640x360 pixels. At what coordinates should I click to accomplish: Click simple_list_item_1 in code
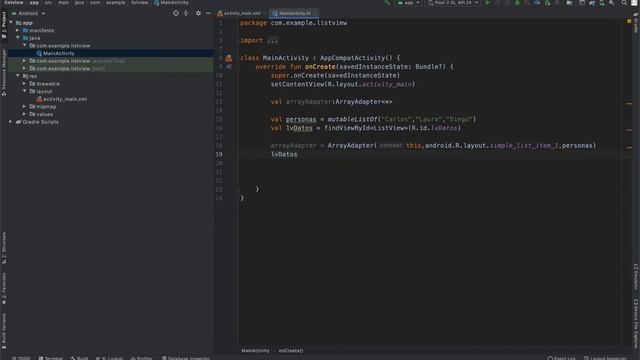tap(524, 145)
